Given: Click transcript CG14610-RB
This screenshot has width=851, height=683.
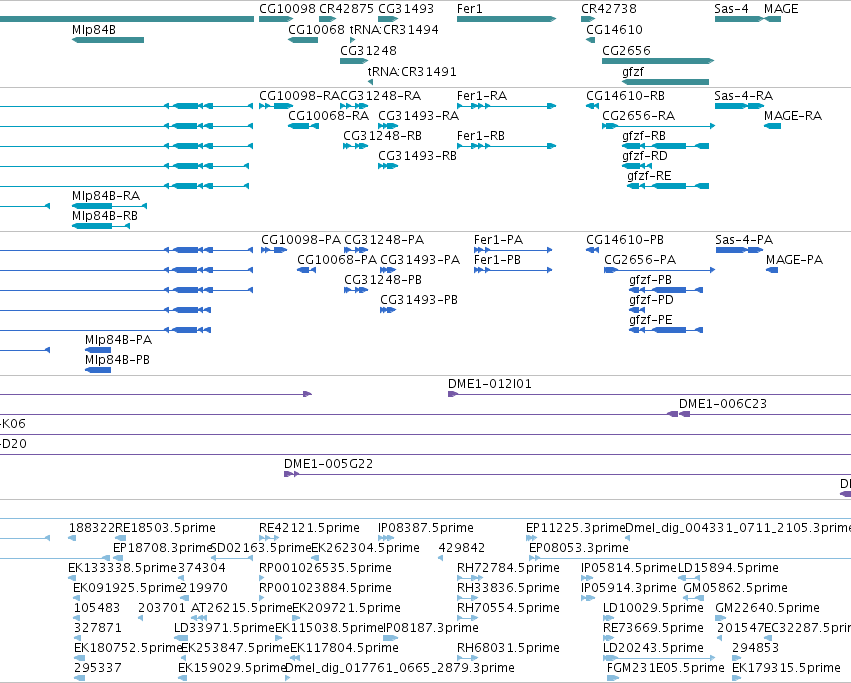Looking at the screenshot, I should coord(625,96).
